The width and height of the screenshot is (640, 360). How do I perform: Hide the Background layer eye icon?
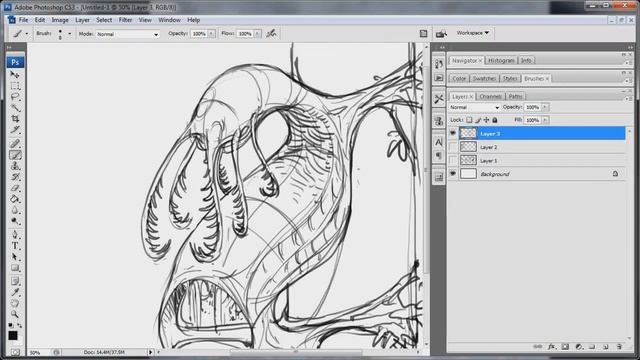click(x=453, y=173)
